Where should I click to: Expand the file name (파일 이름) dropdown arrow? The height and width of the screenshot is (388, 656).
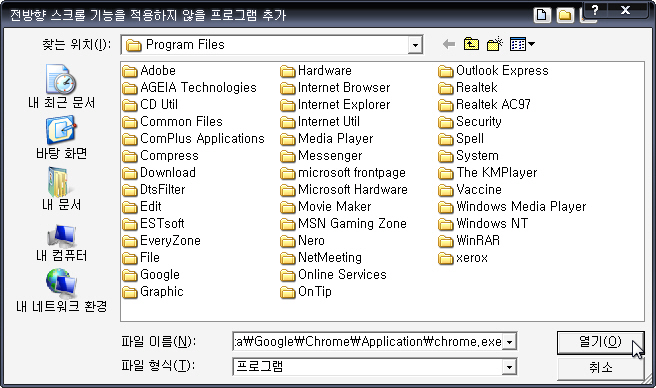pos(509,342)
